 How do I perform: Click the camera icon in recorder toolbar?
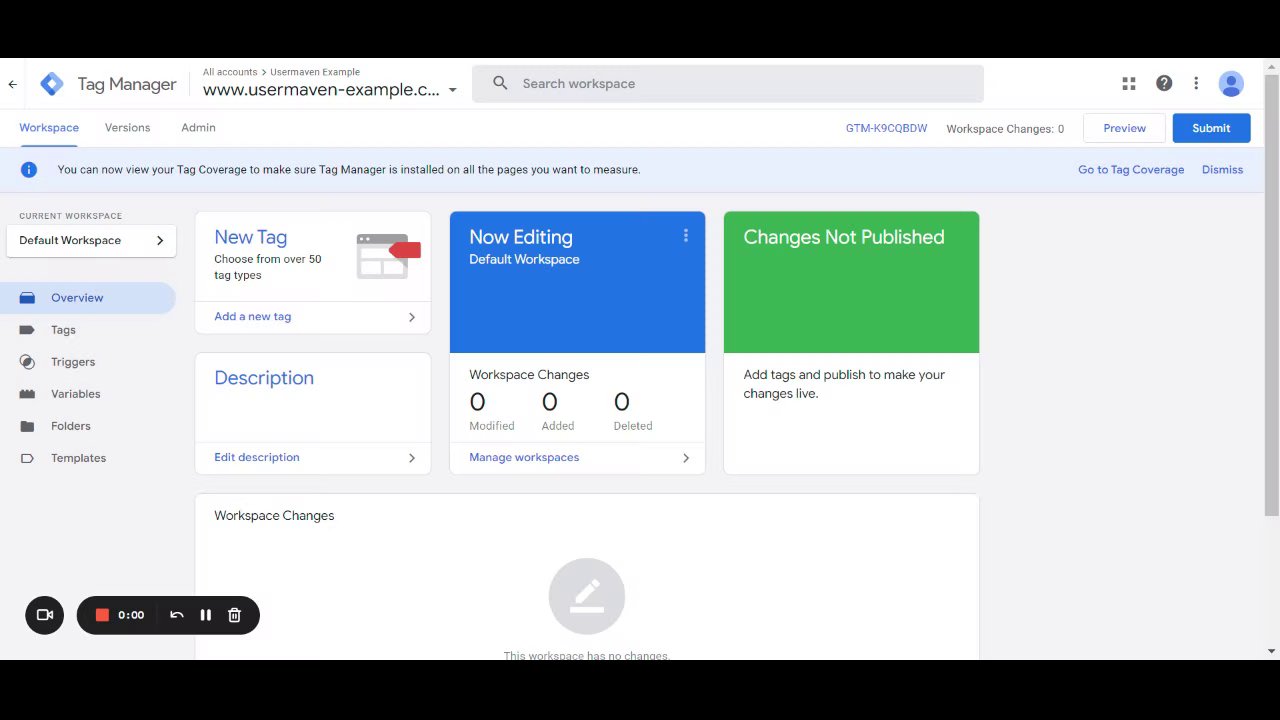[45, 615]
